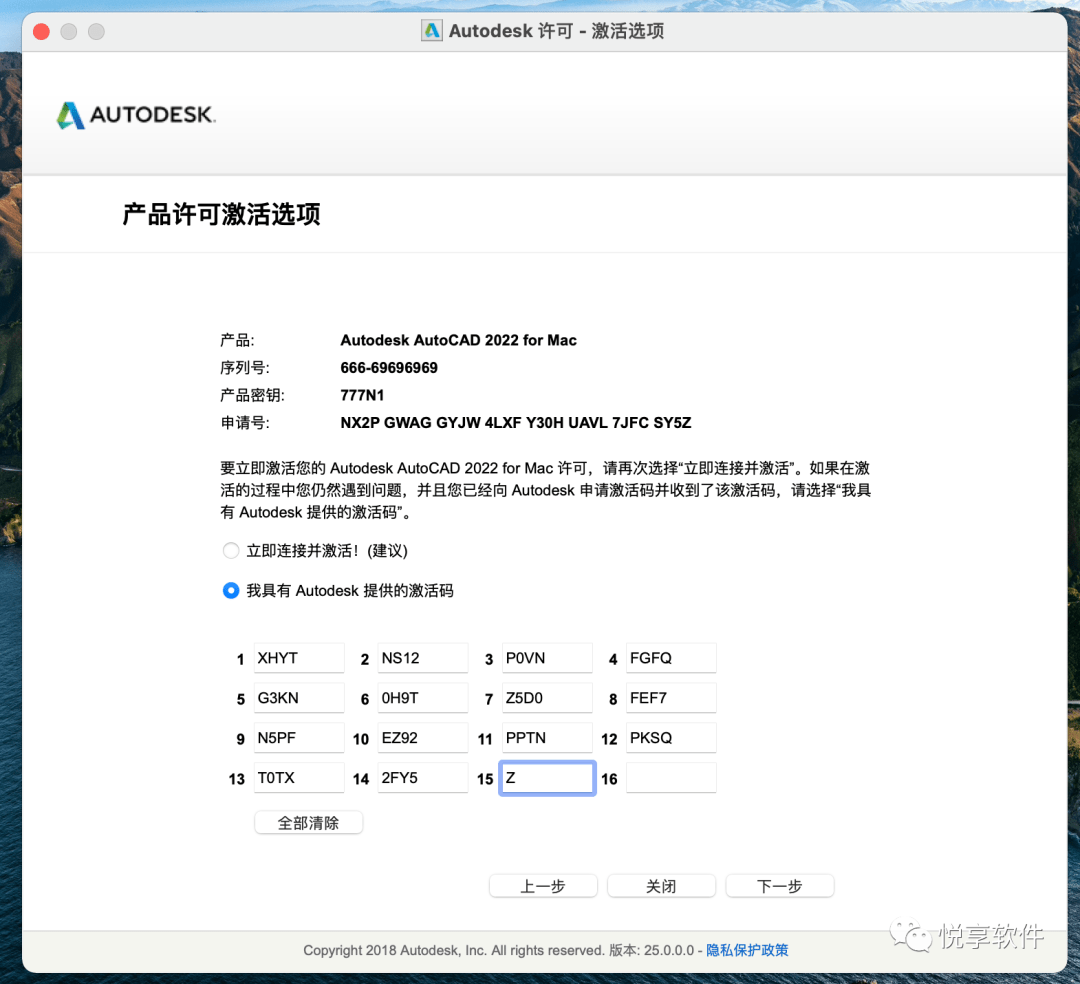Click activation code field 4 containing FGFQ
The image size is (1080, 984).
pos(671,658)
